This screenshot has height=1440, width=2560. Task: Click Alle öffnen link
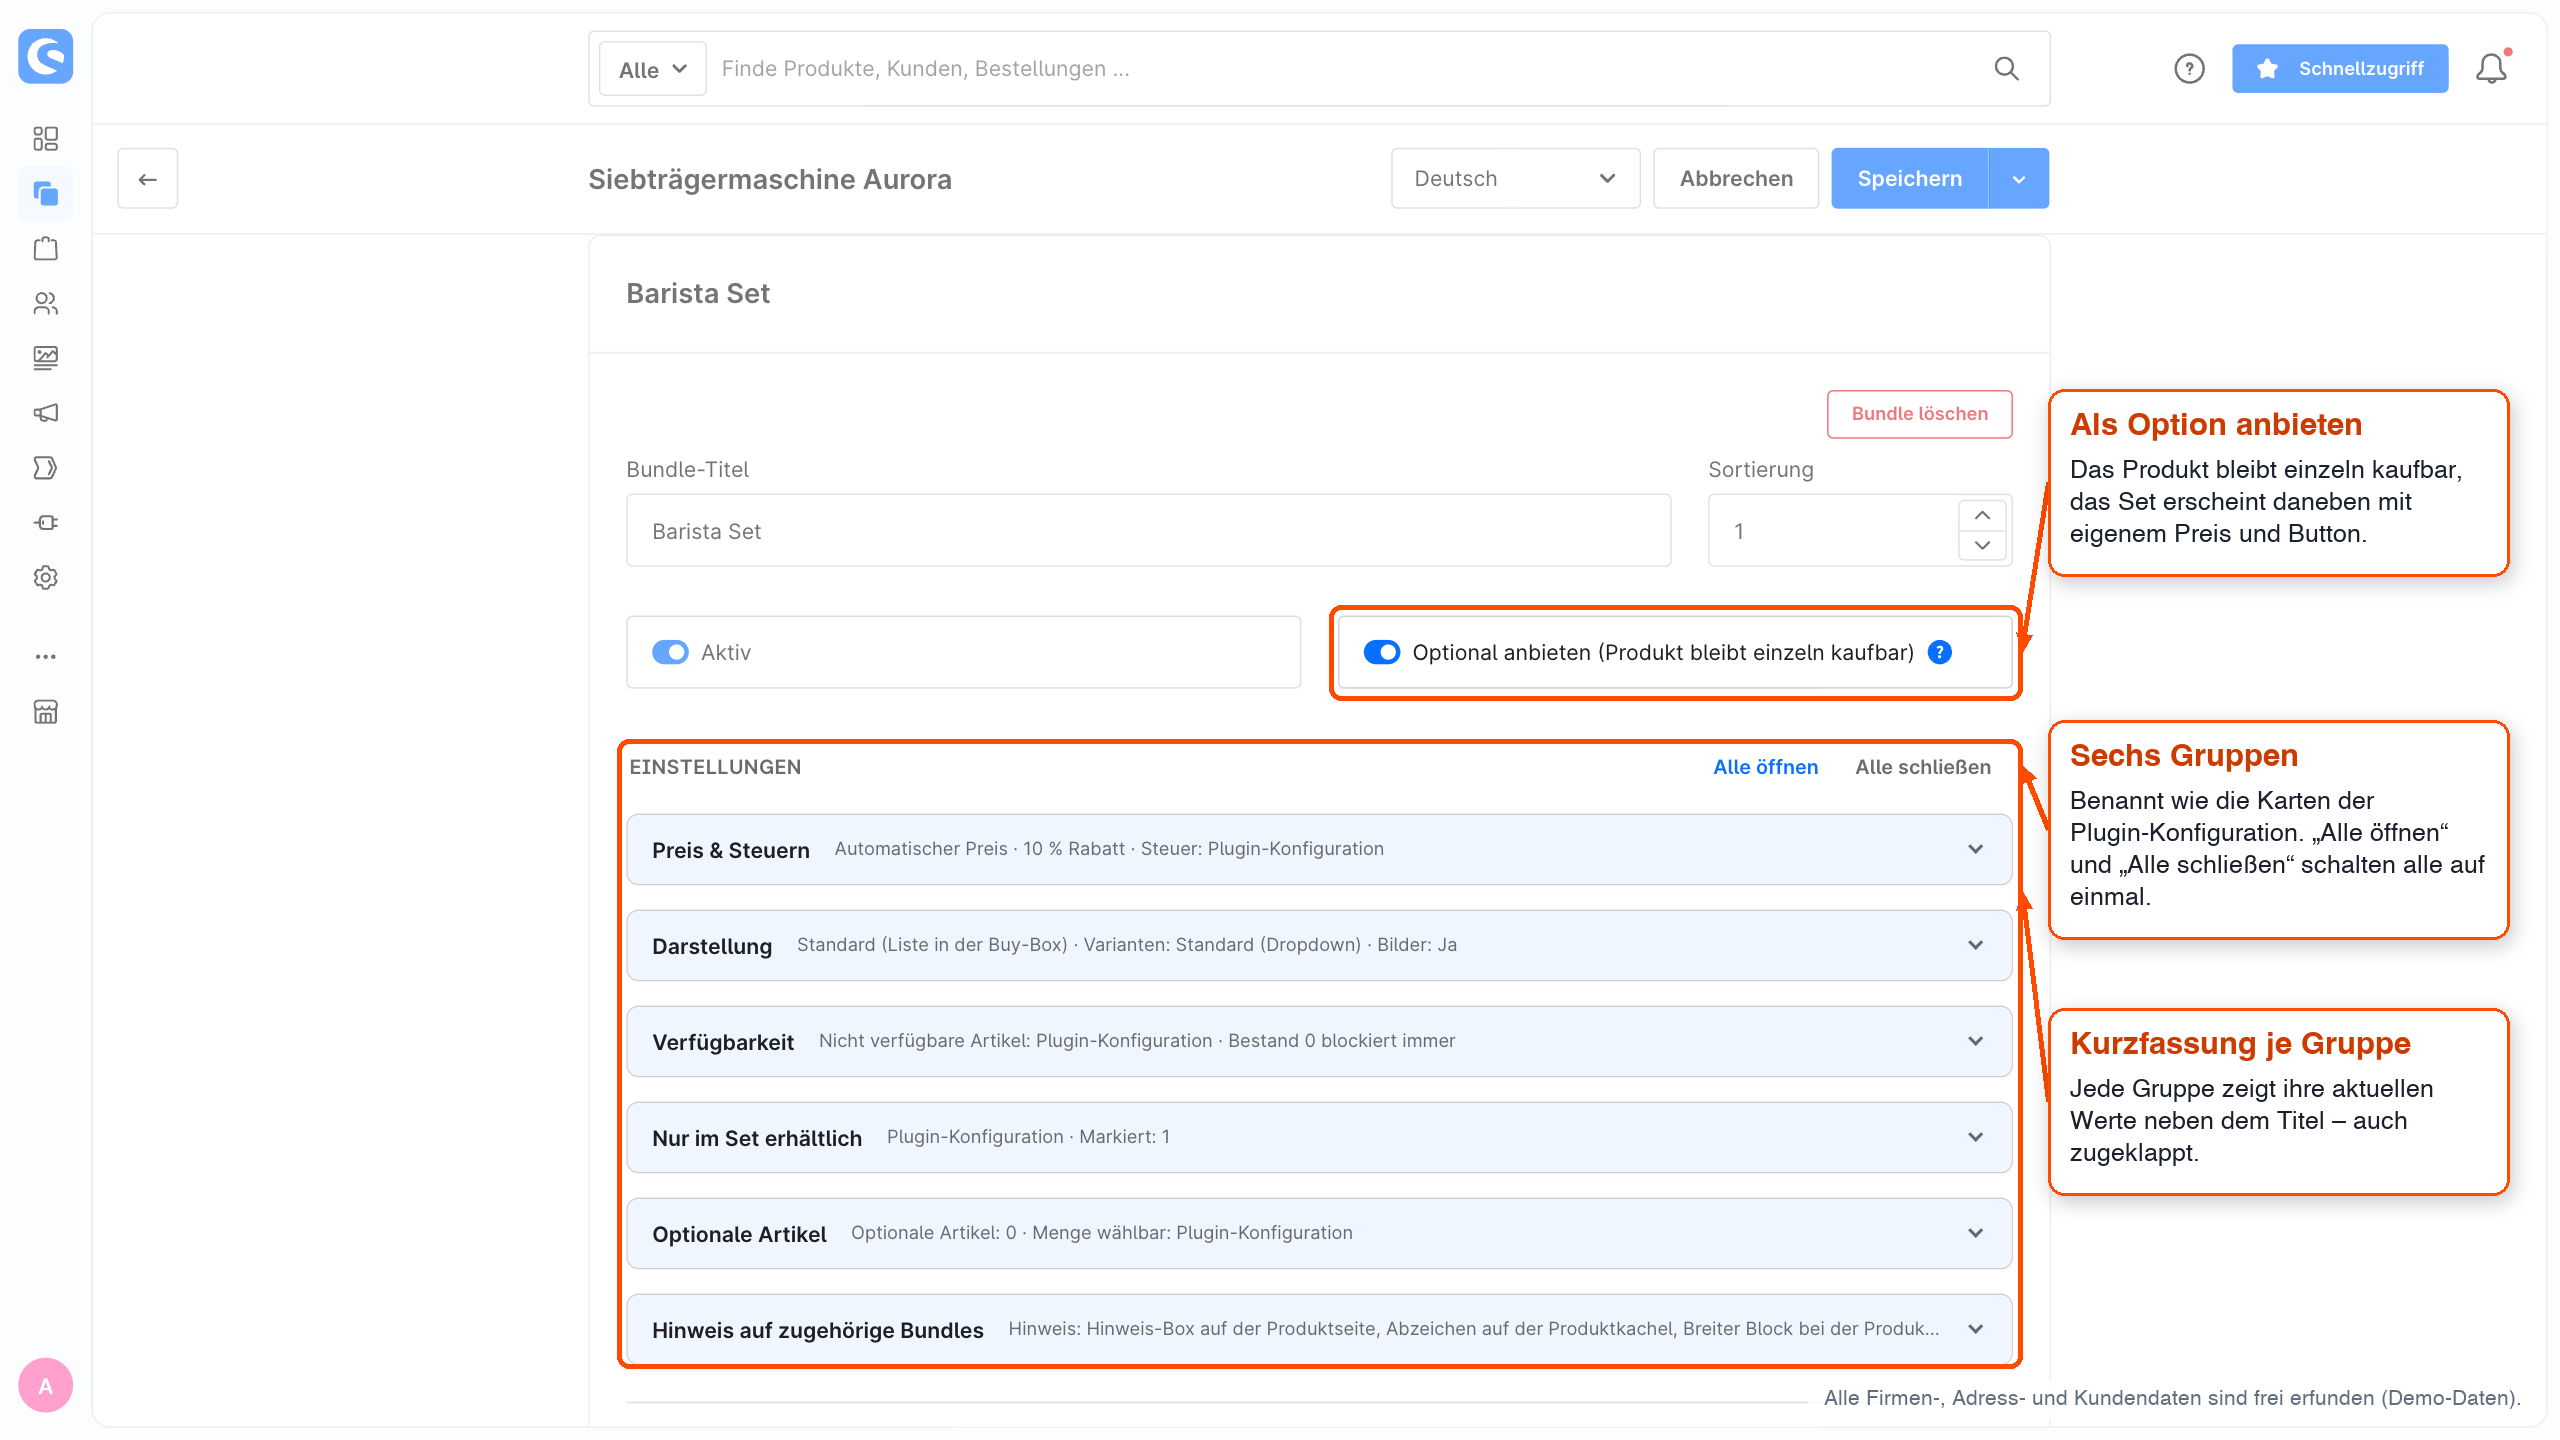tap(1765, 767)
